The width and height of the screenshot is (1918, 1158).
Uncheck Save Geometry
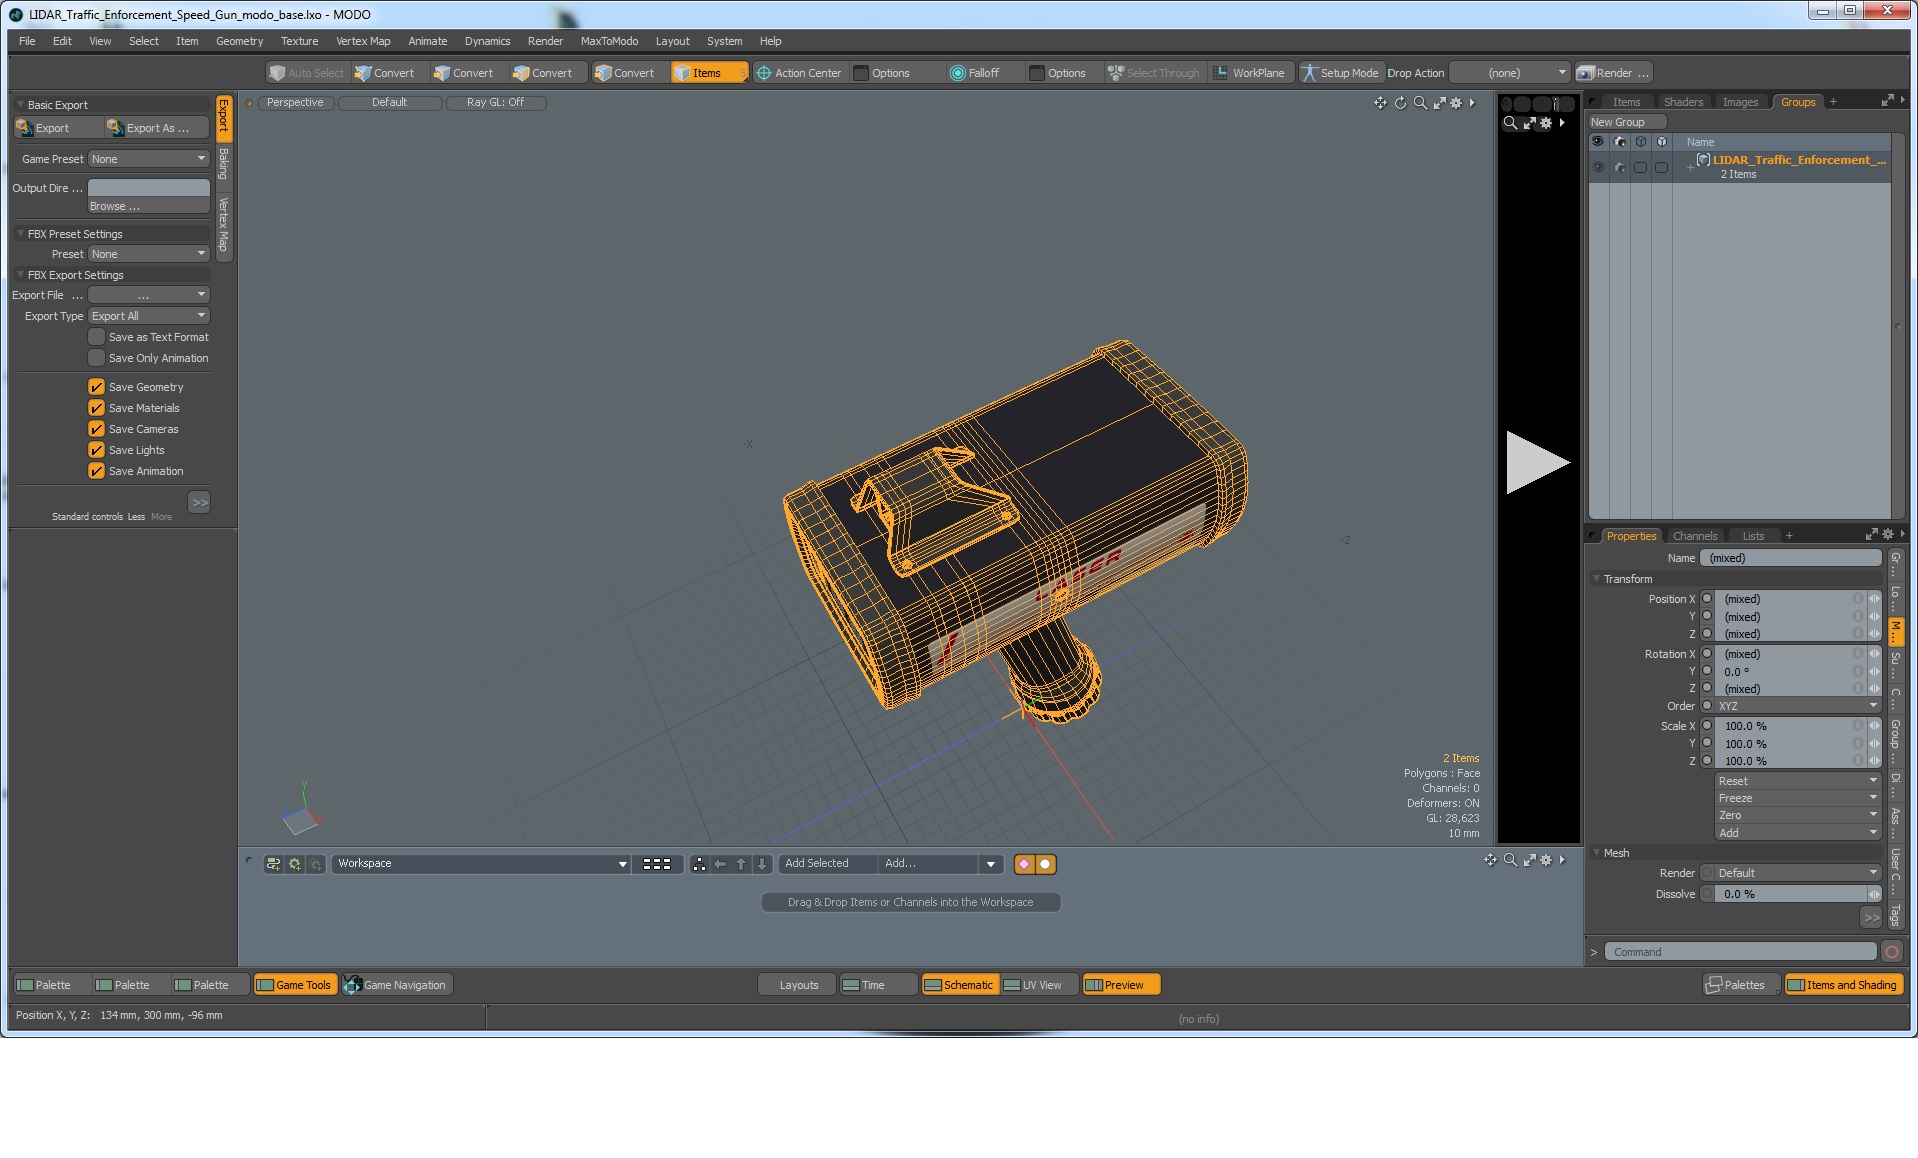click(x=96, y=387)
